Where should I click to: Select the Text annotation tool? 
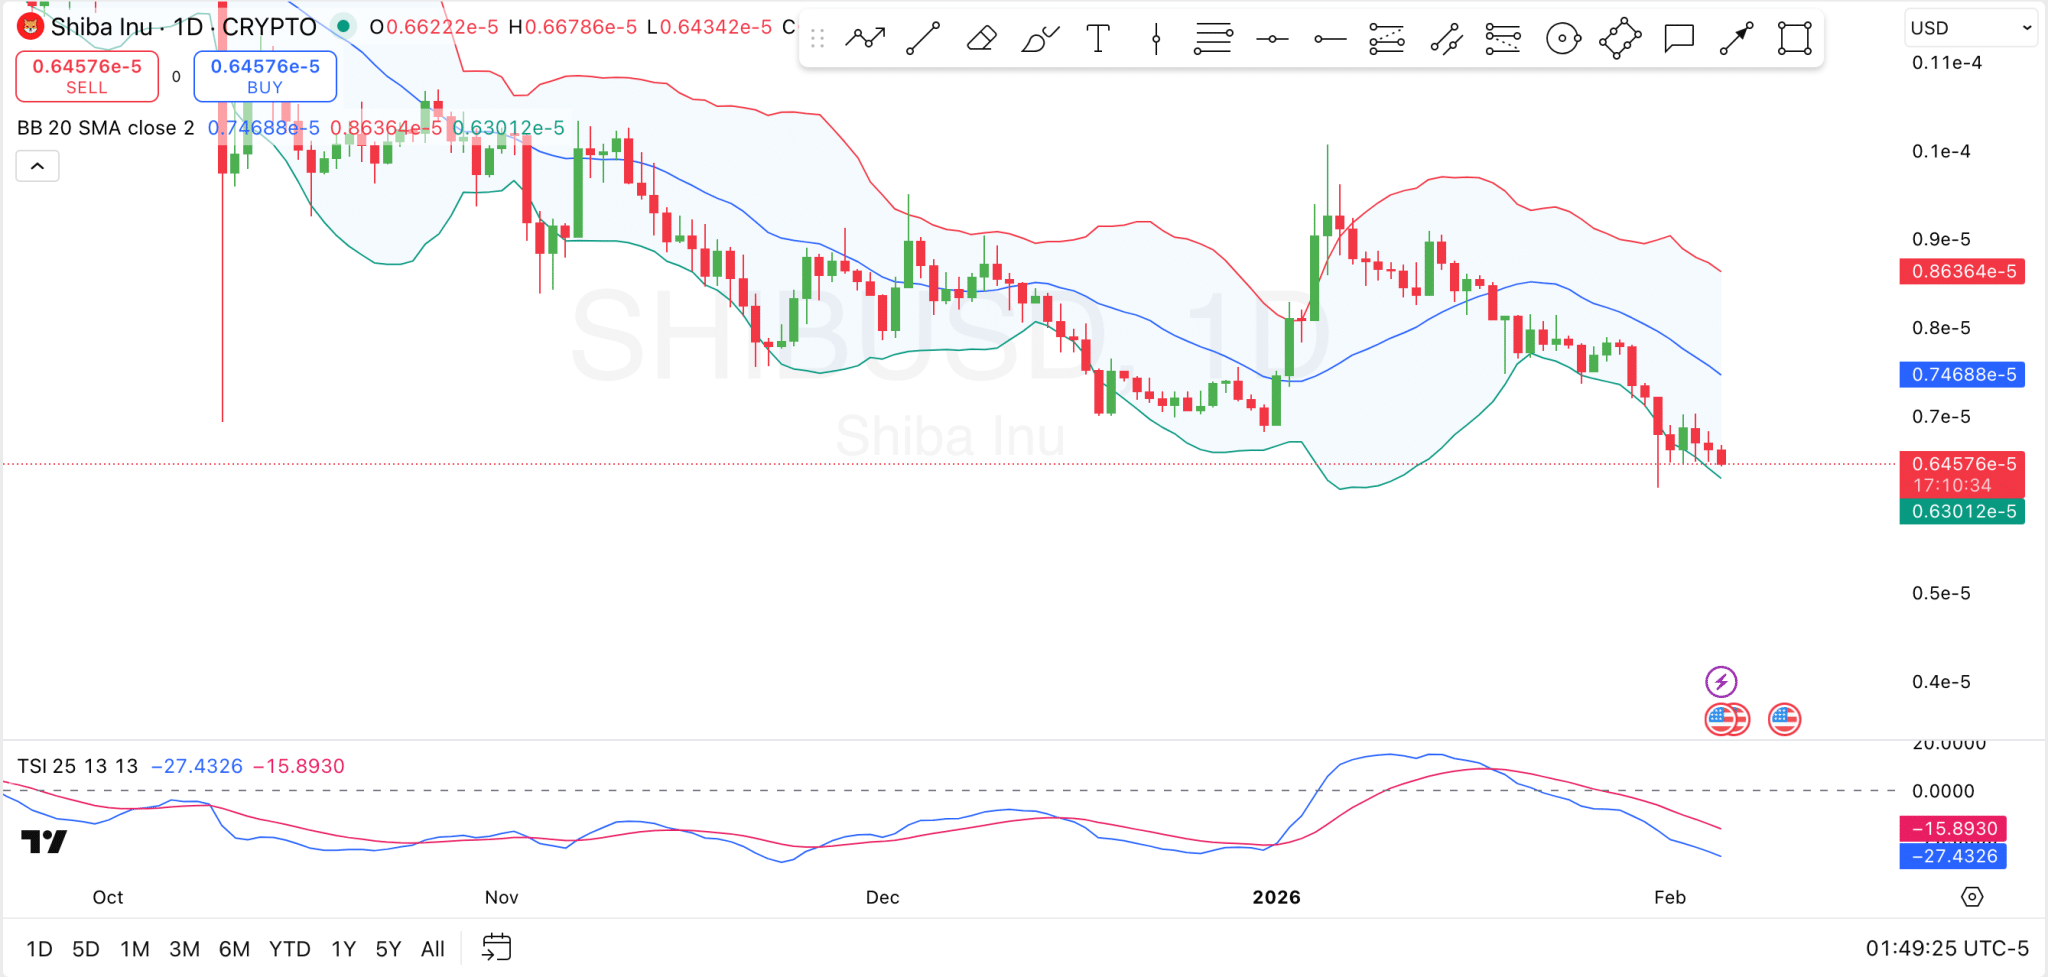[x=1097, y=38]
